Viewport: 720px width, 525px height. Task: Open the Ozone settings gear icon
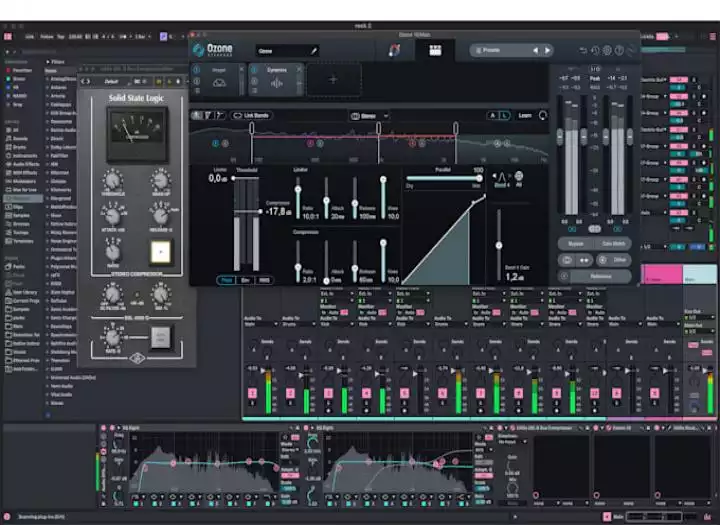coord(607,50)
